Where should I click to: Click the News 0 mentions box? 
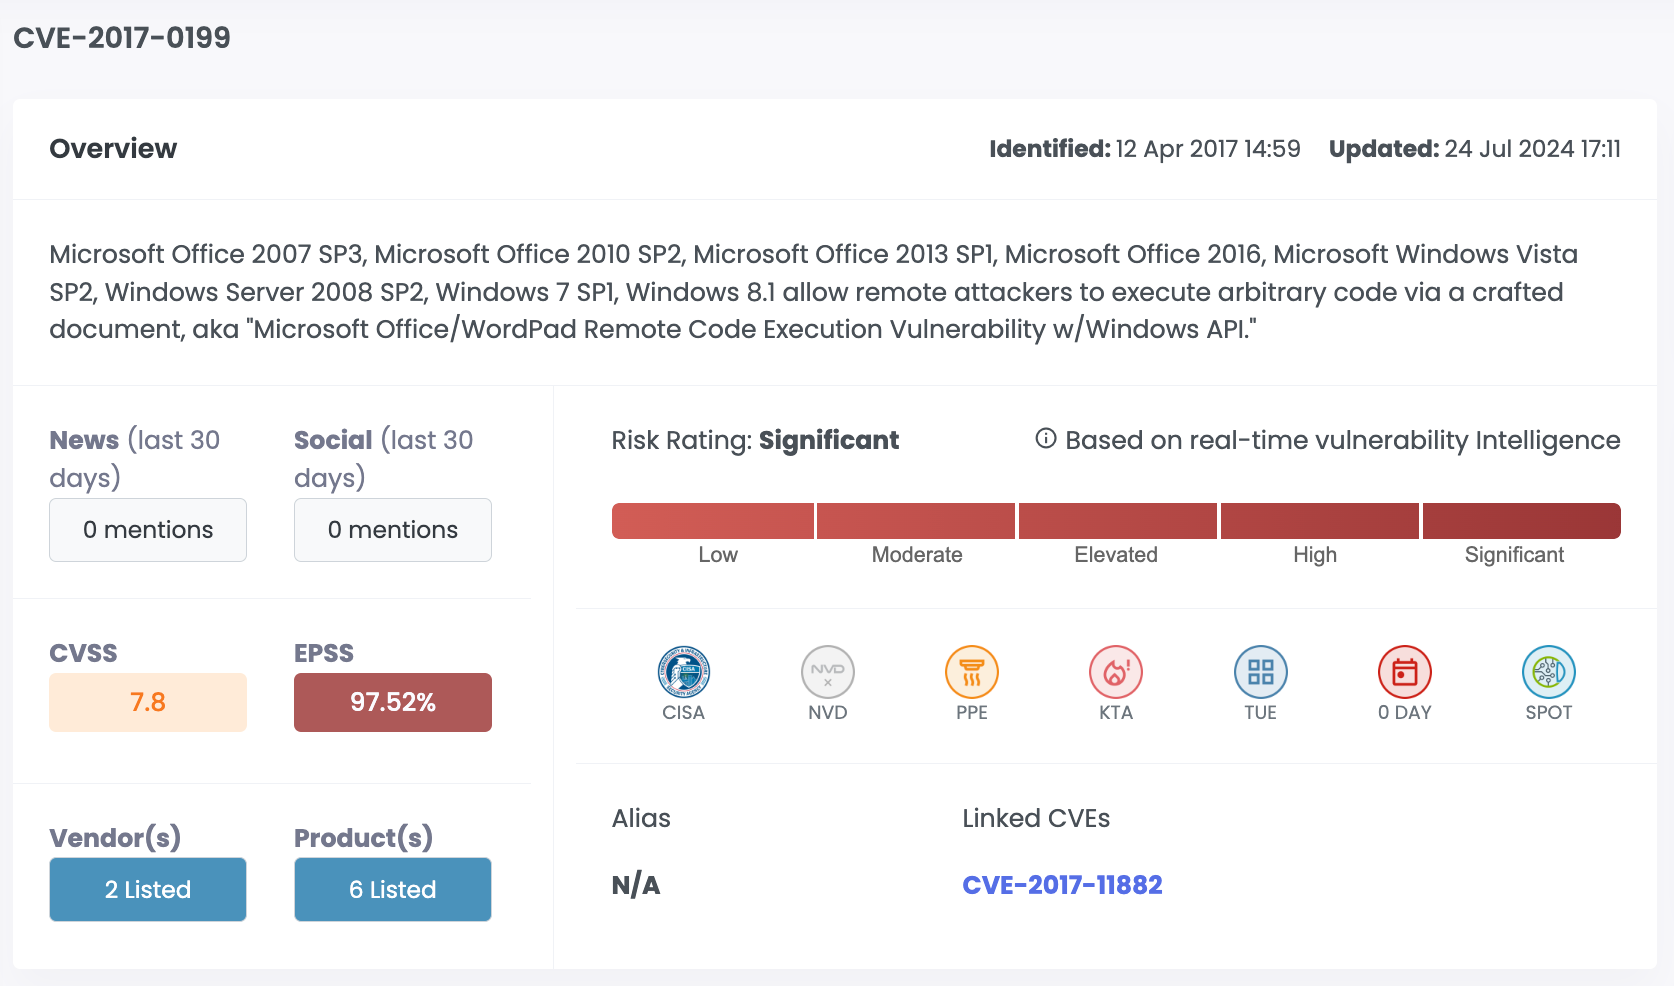tap(148, 530)
